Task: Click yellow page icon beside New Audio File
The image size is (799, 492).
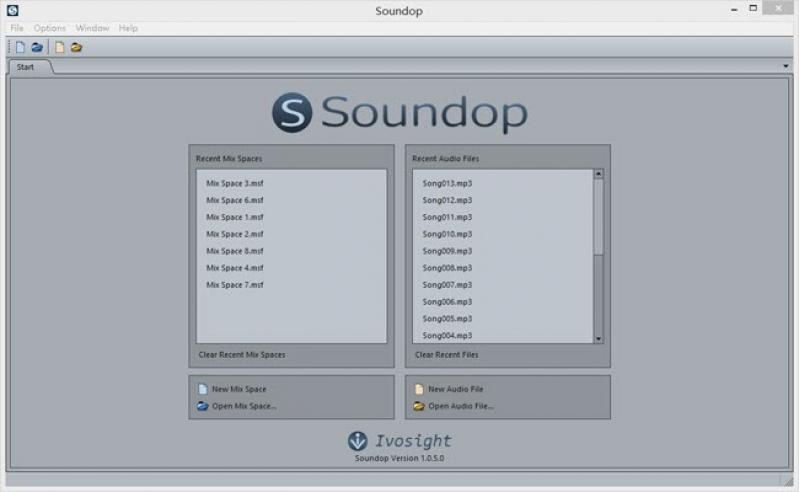Action: [x=419, y=389]
